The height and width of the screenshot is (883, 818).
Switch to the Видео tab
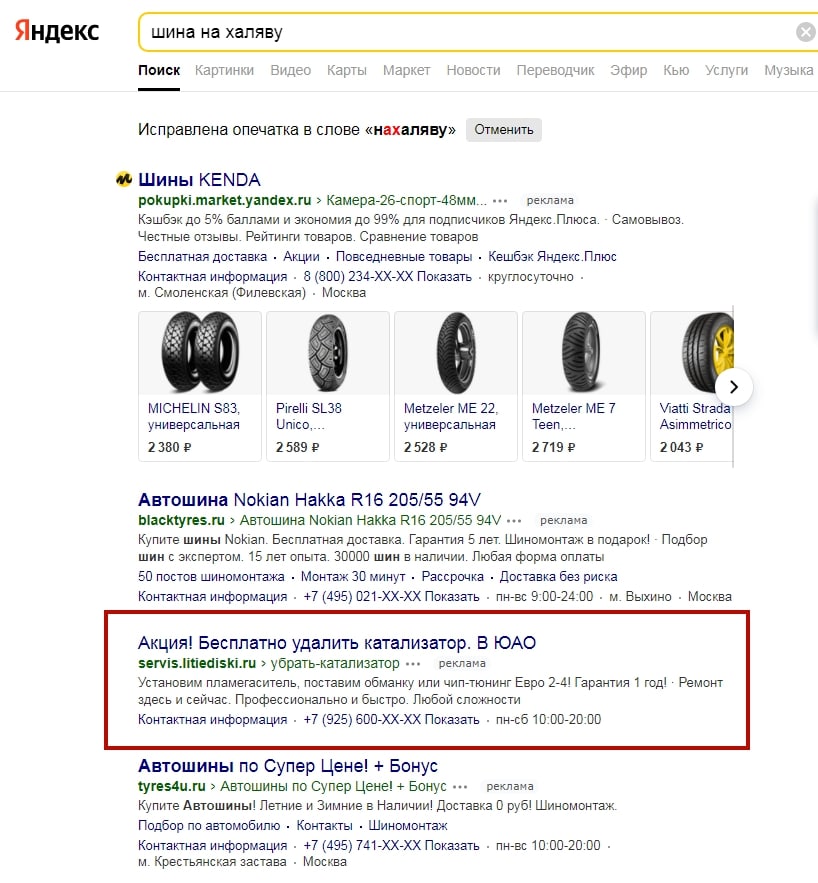[x=290, y=70]
